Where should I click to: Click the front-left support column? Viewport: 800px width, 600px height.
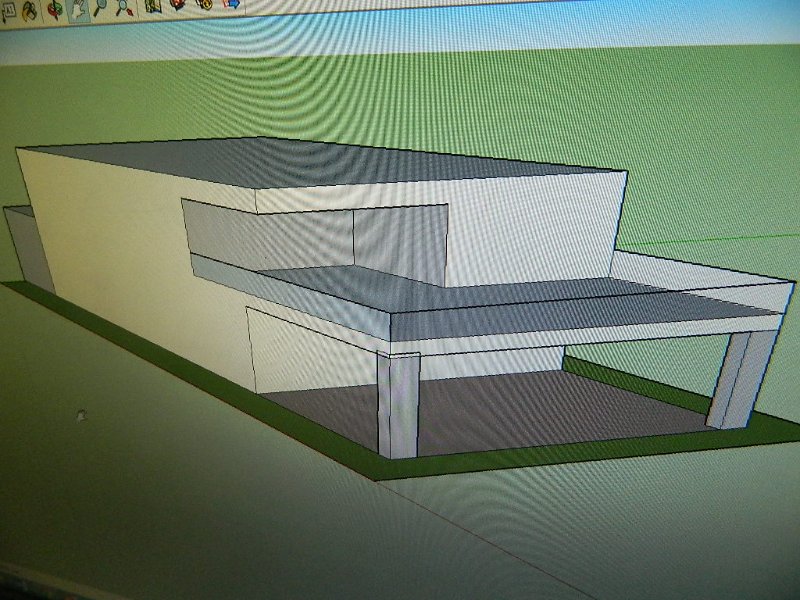397,405
